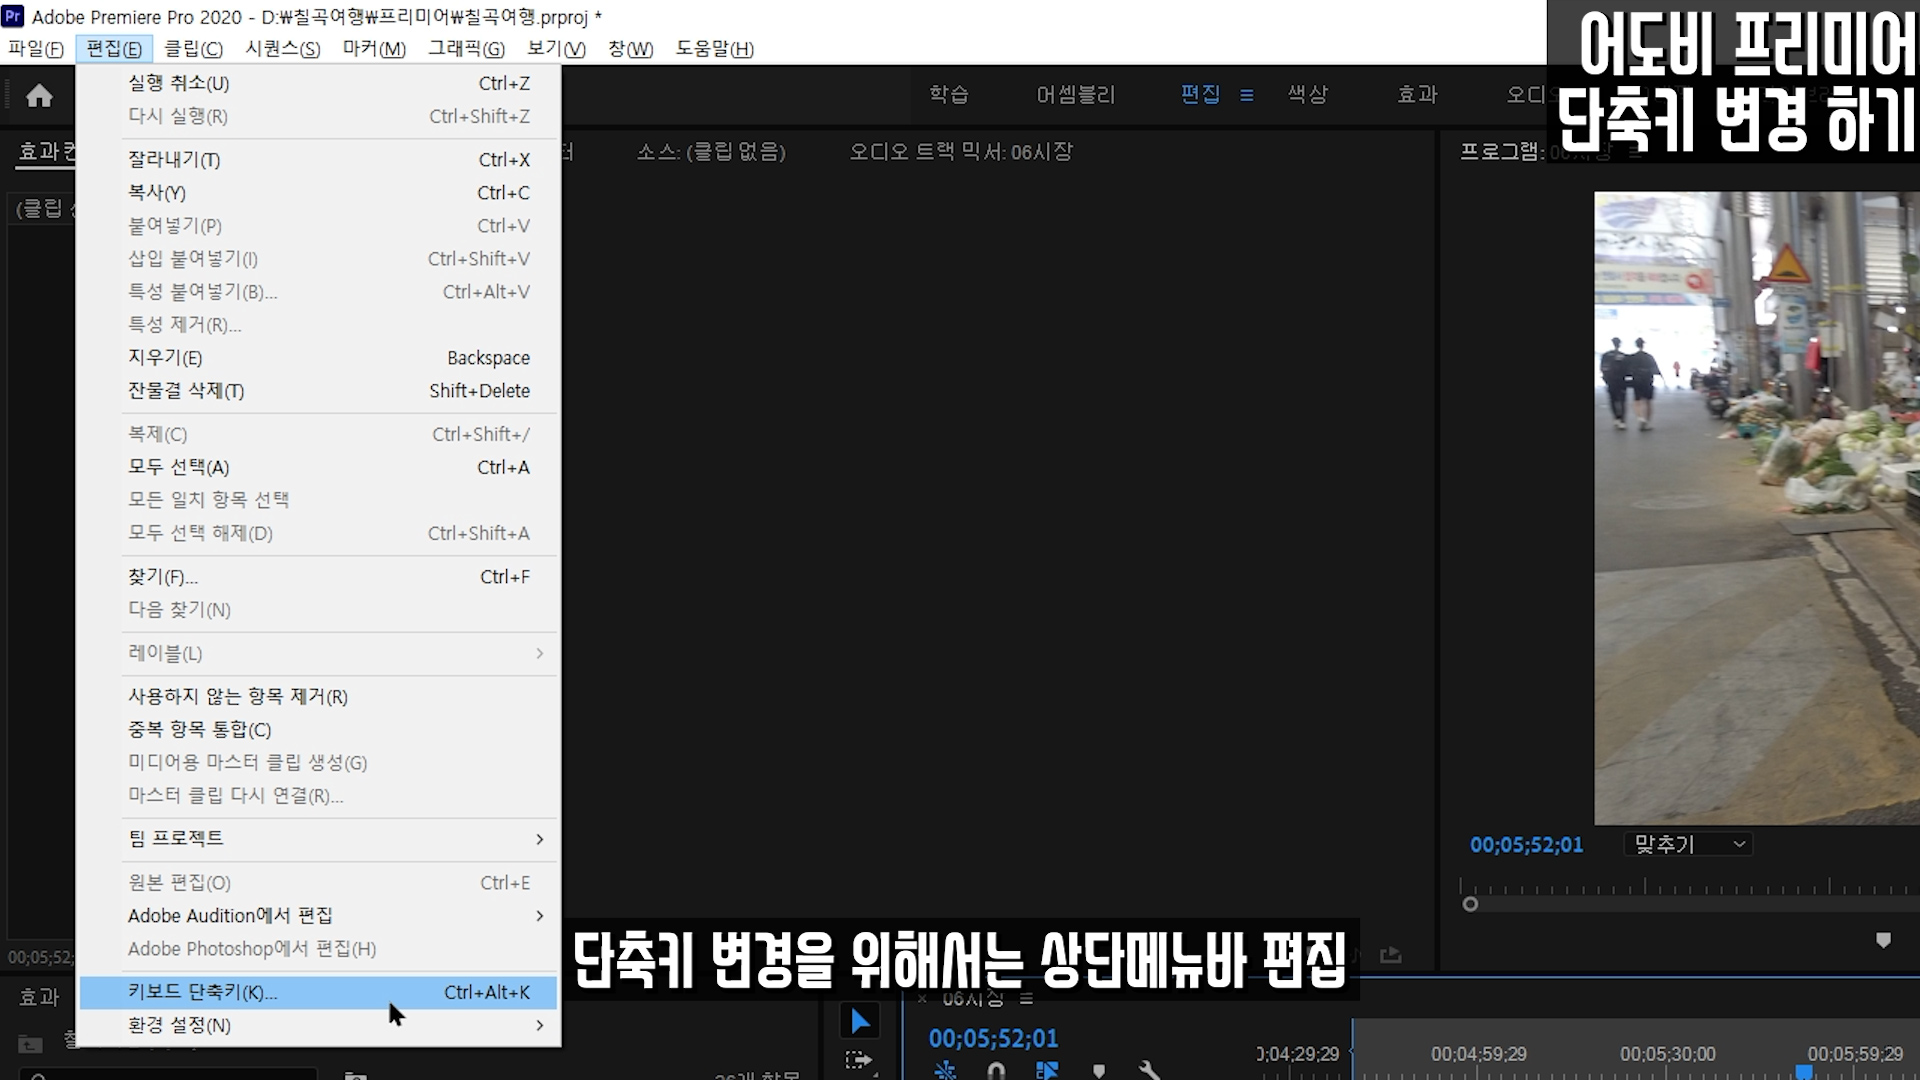Click the Home icon
Image resolution: width=1920 pixels, height=1080 pixels.
pos(39,96)
